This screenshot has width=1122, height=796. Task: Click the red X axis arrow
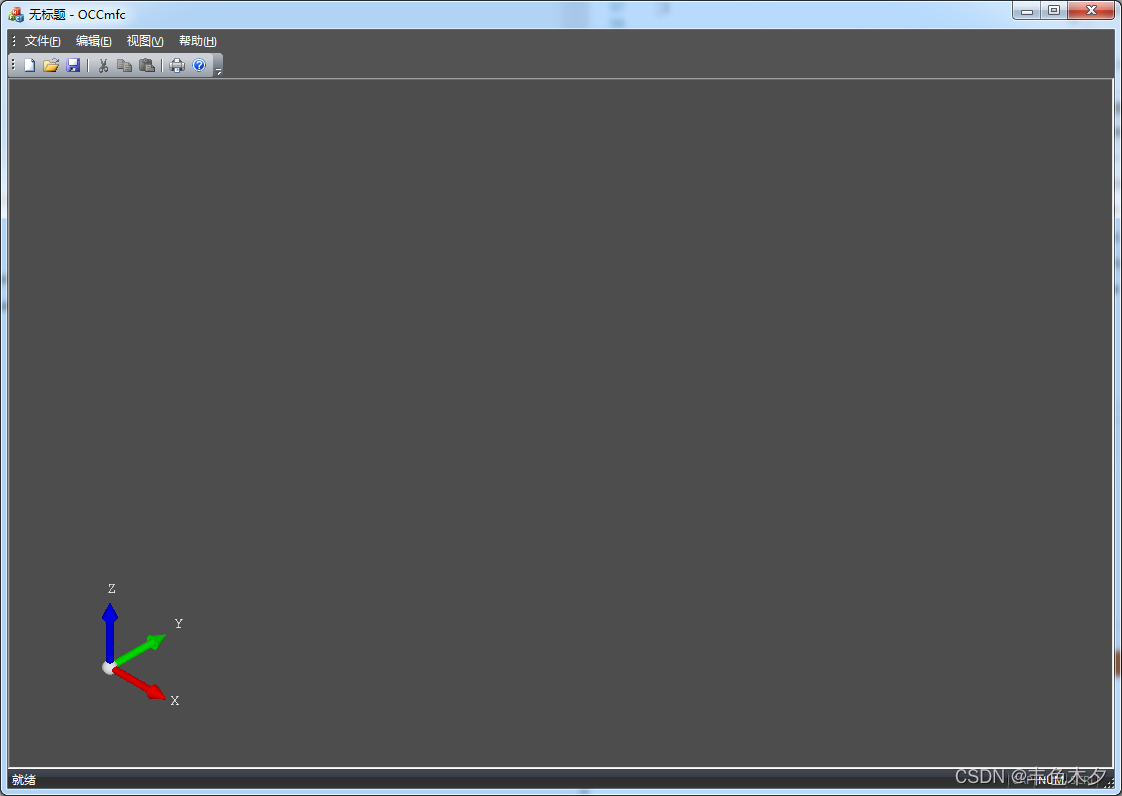(139, 684)
